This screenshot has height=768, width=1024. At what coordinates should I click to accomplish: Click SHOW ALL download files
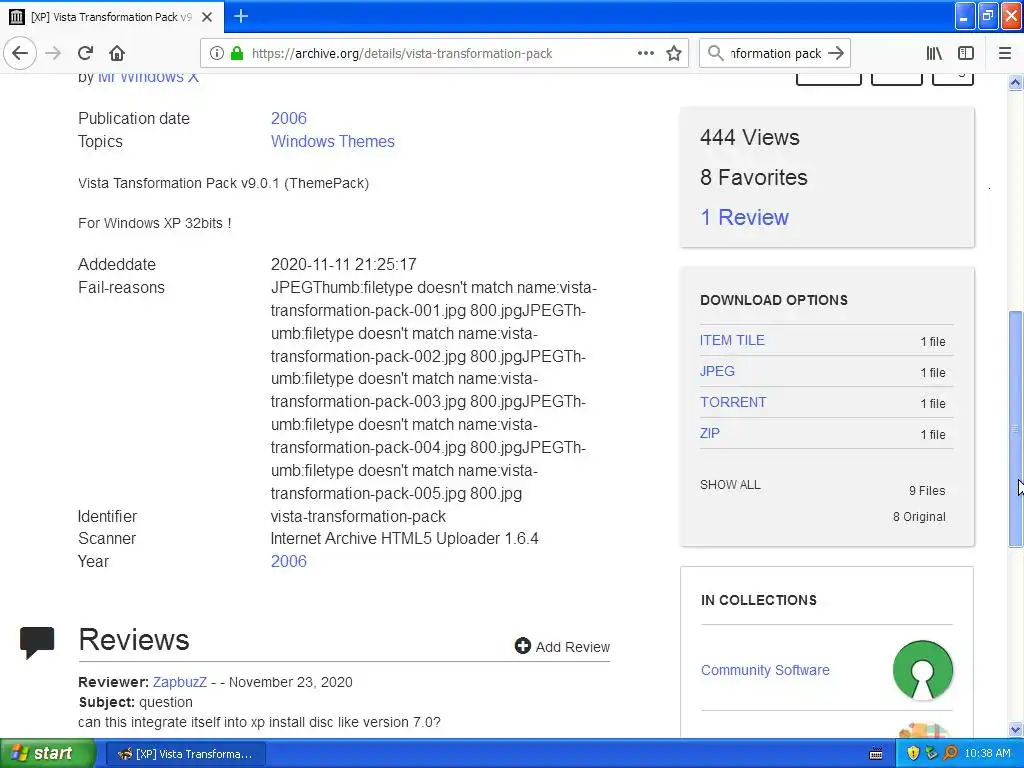(x=730, y=485)
